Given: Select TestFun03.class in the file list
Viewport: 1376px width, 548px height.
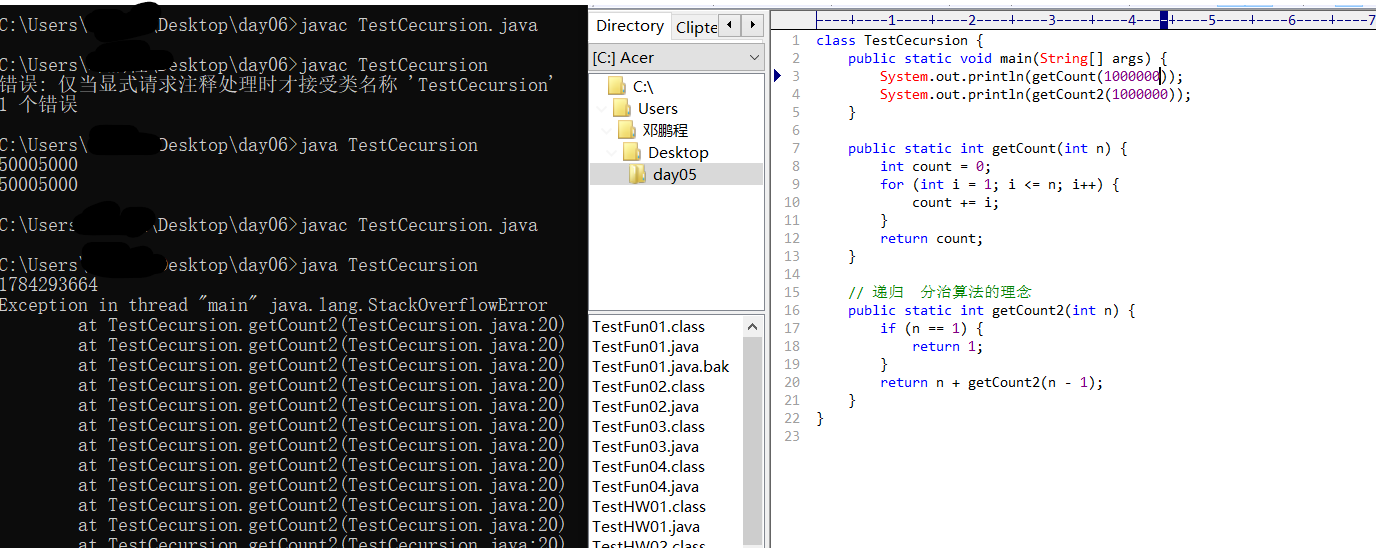Looking at the screenshot, I should pos(648,427).
